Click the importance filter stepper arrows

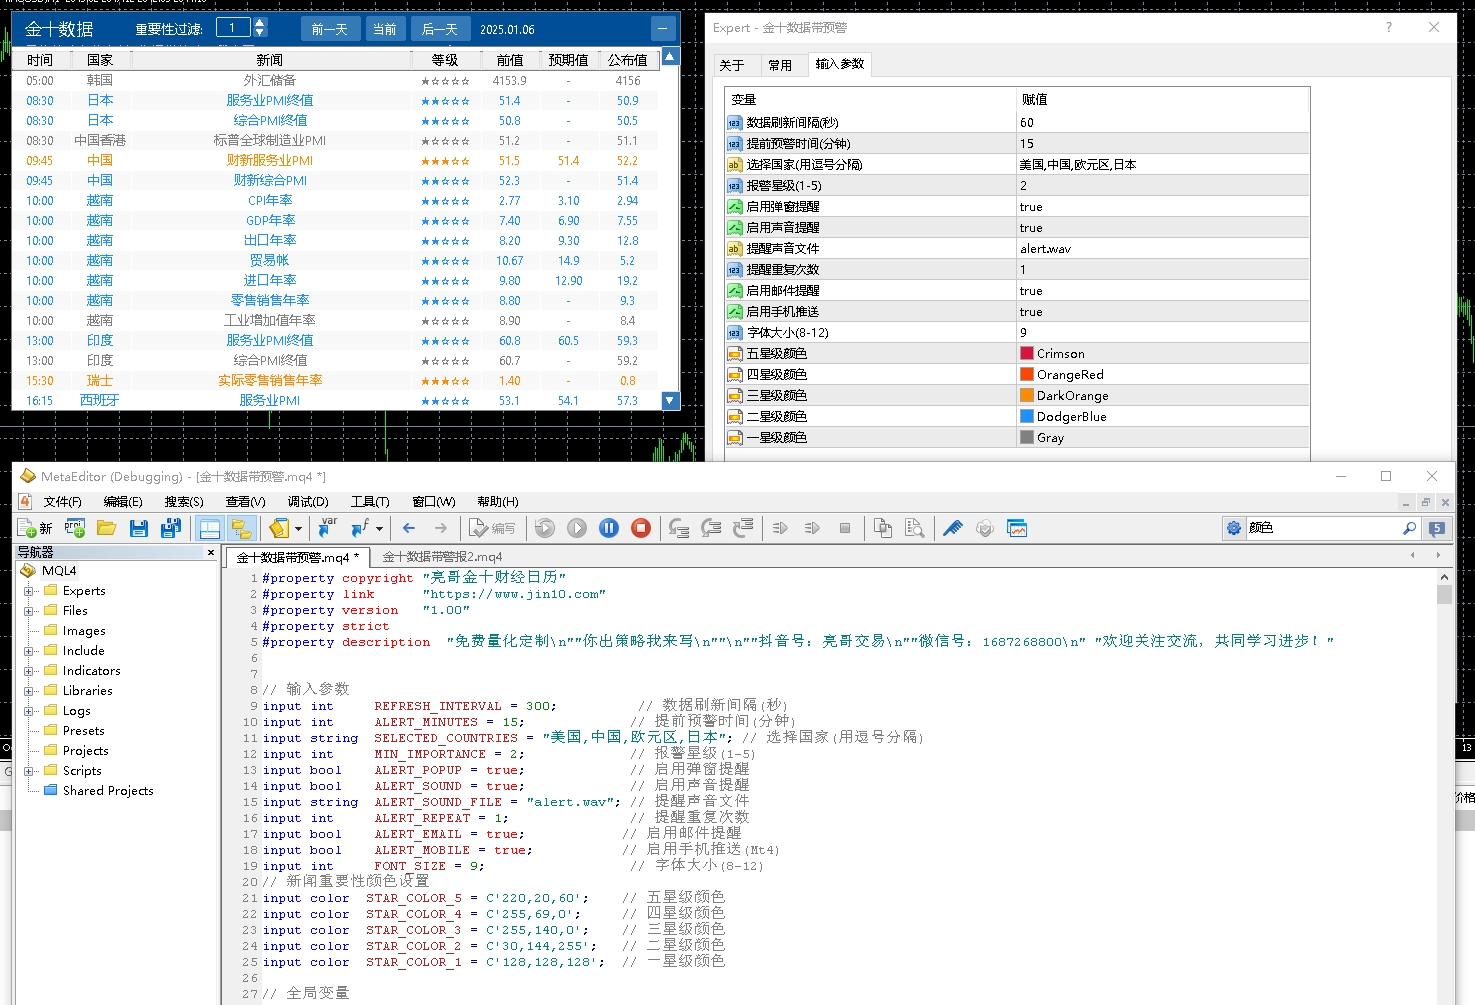(260, 28)
